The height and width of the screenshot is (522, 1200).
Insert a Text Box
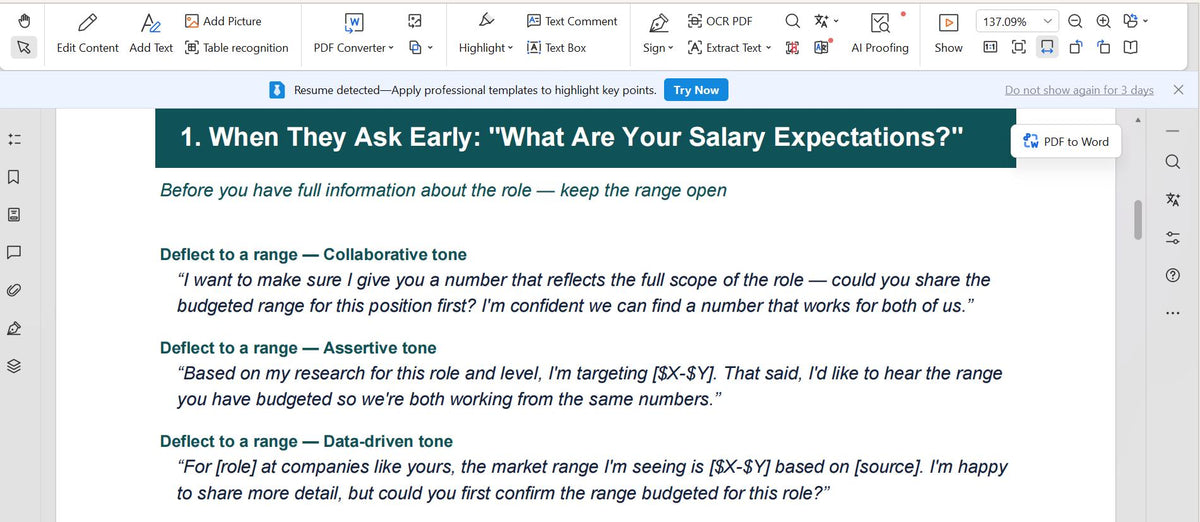click(556, 47)
